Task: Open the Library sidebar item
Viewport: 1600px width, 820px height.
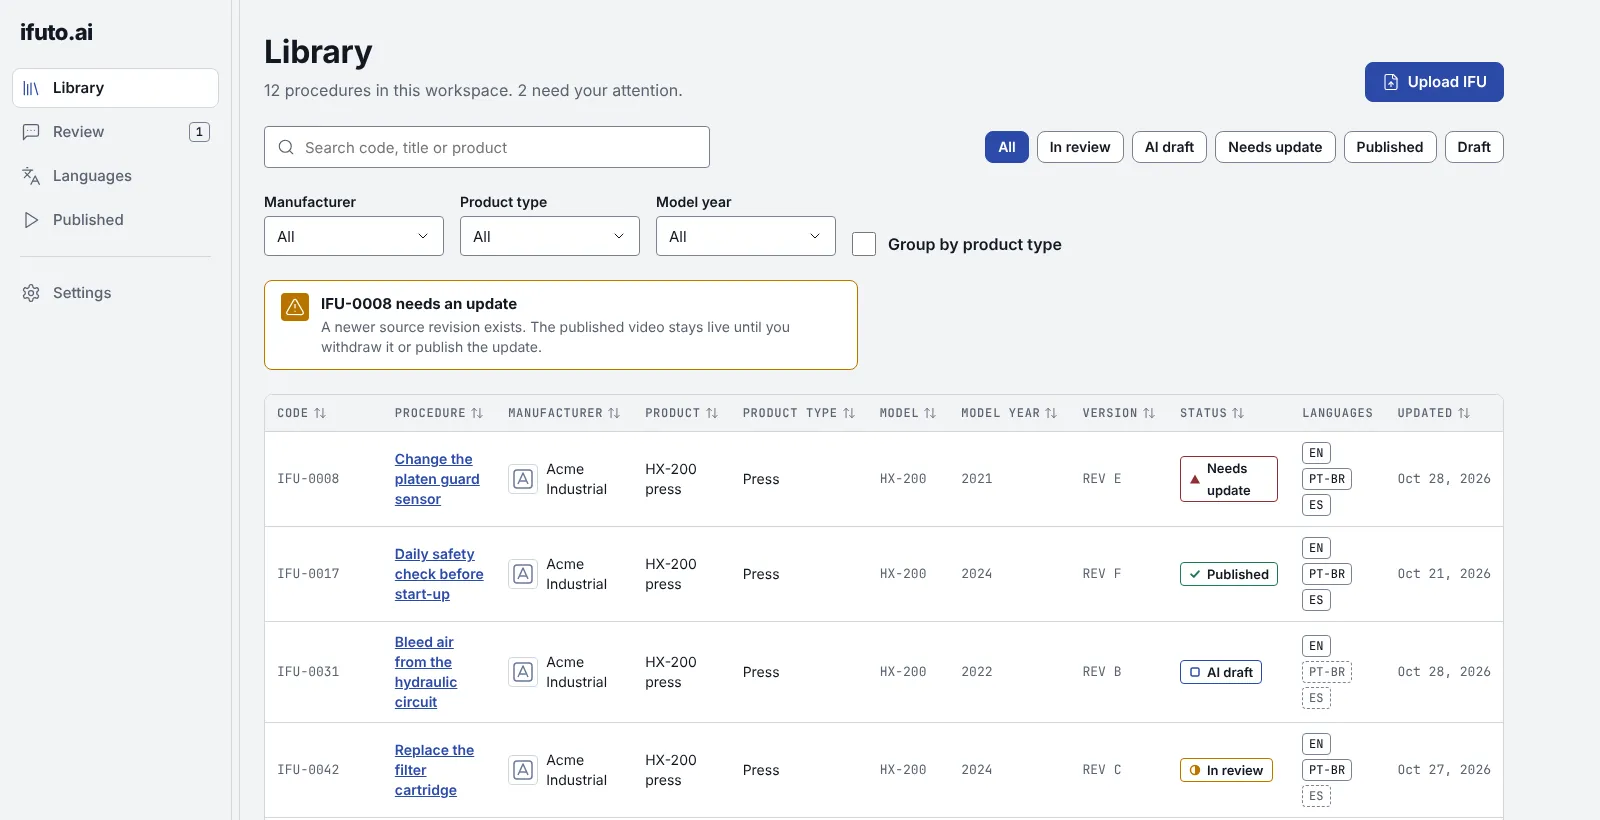Action: (115, 88)
